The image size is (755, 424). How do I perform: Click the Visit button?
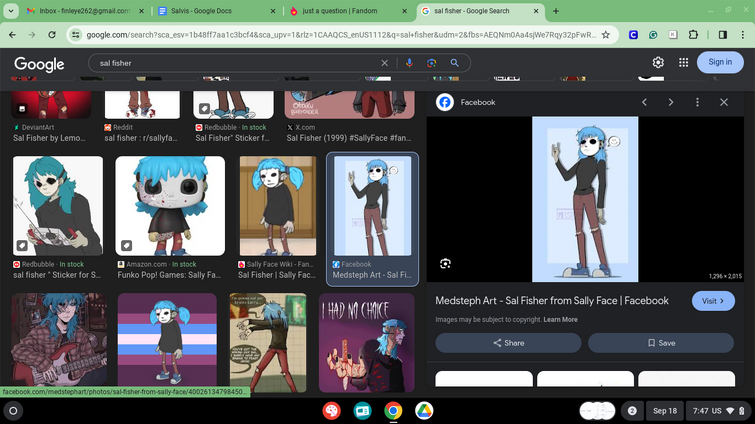(713, 301)
